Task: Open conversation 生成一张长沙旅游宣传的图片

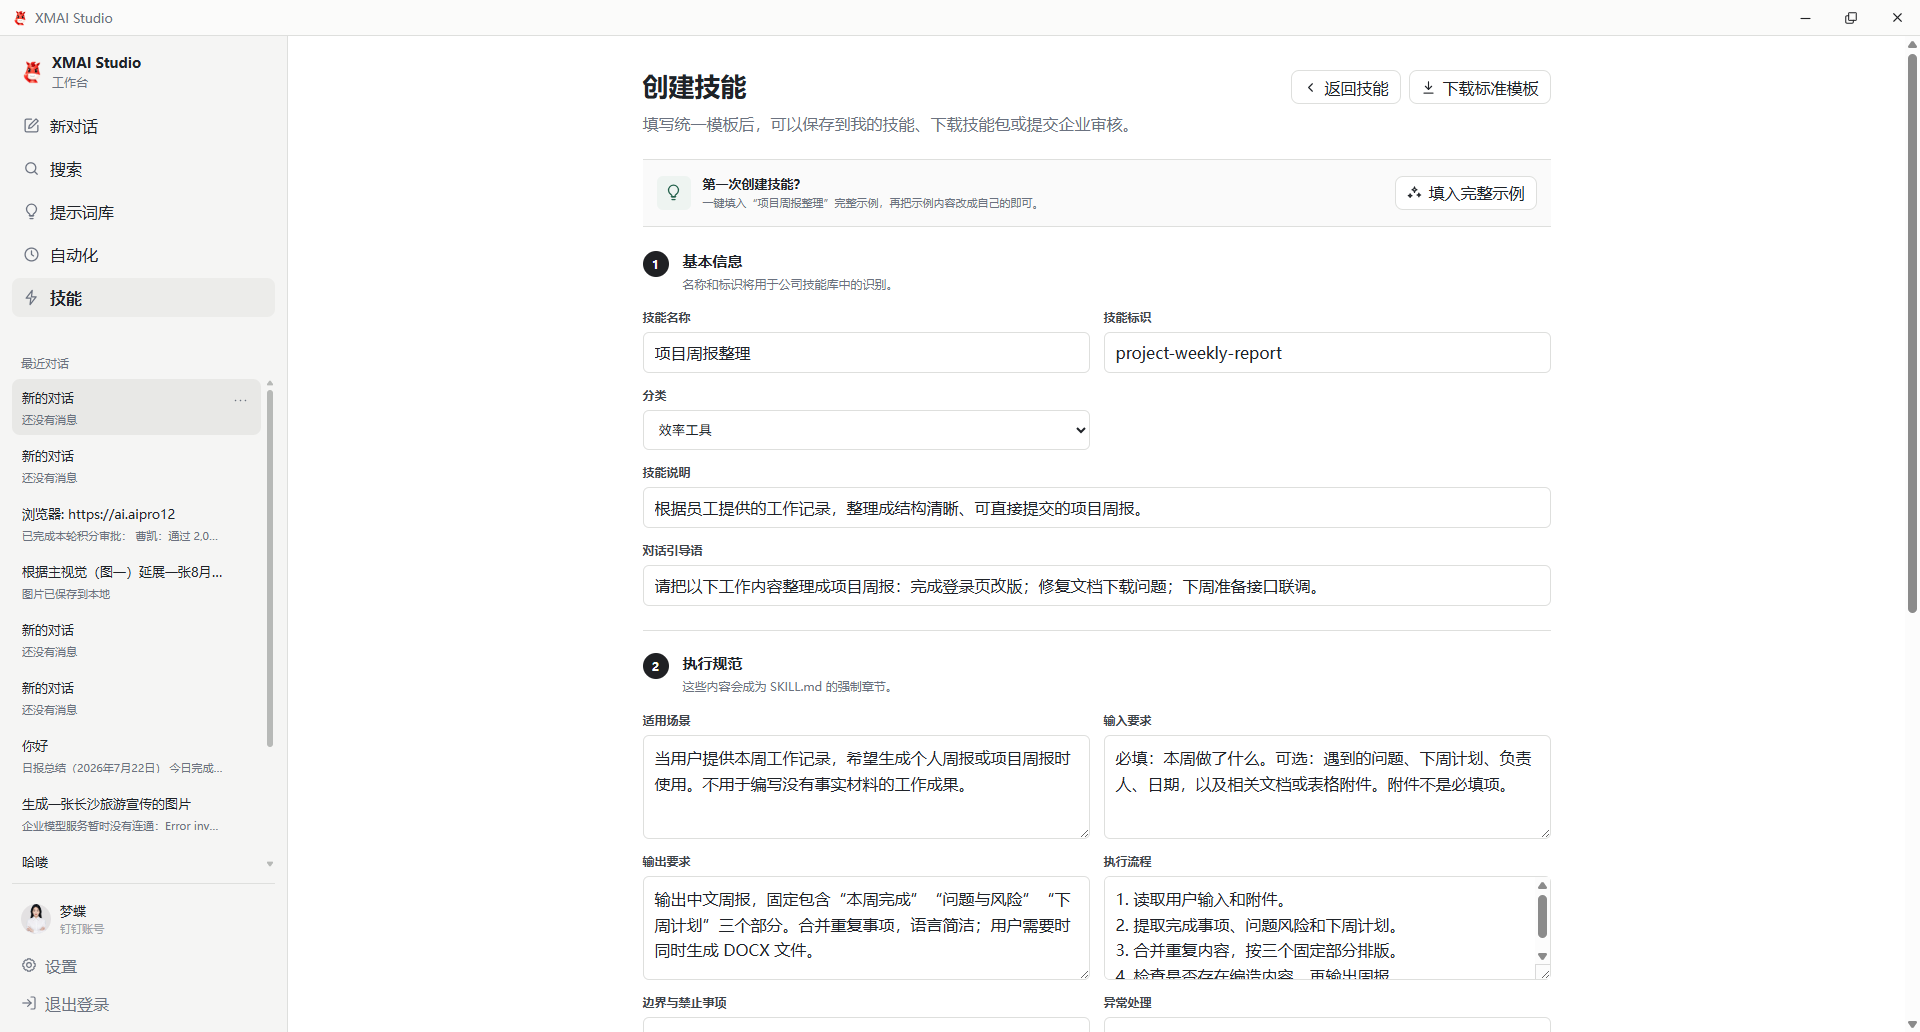Action: tap(136, 814)
